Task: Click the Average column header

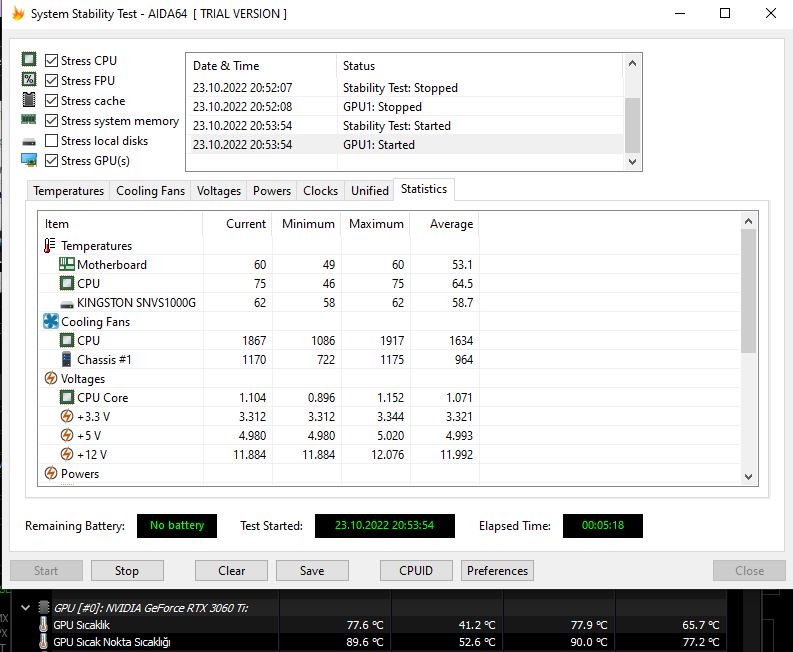Action: tap(445, 224)
